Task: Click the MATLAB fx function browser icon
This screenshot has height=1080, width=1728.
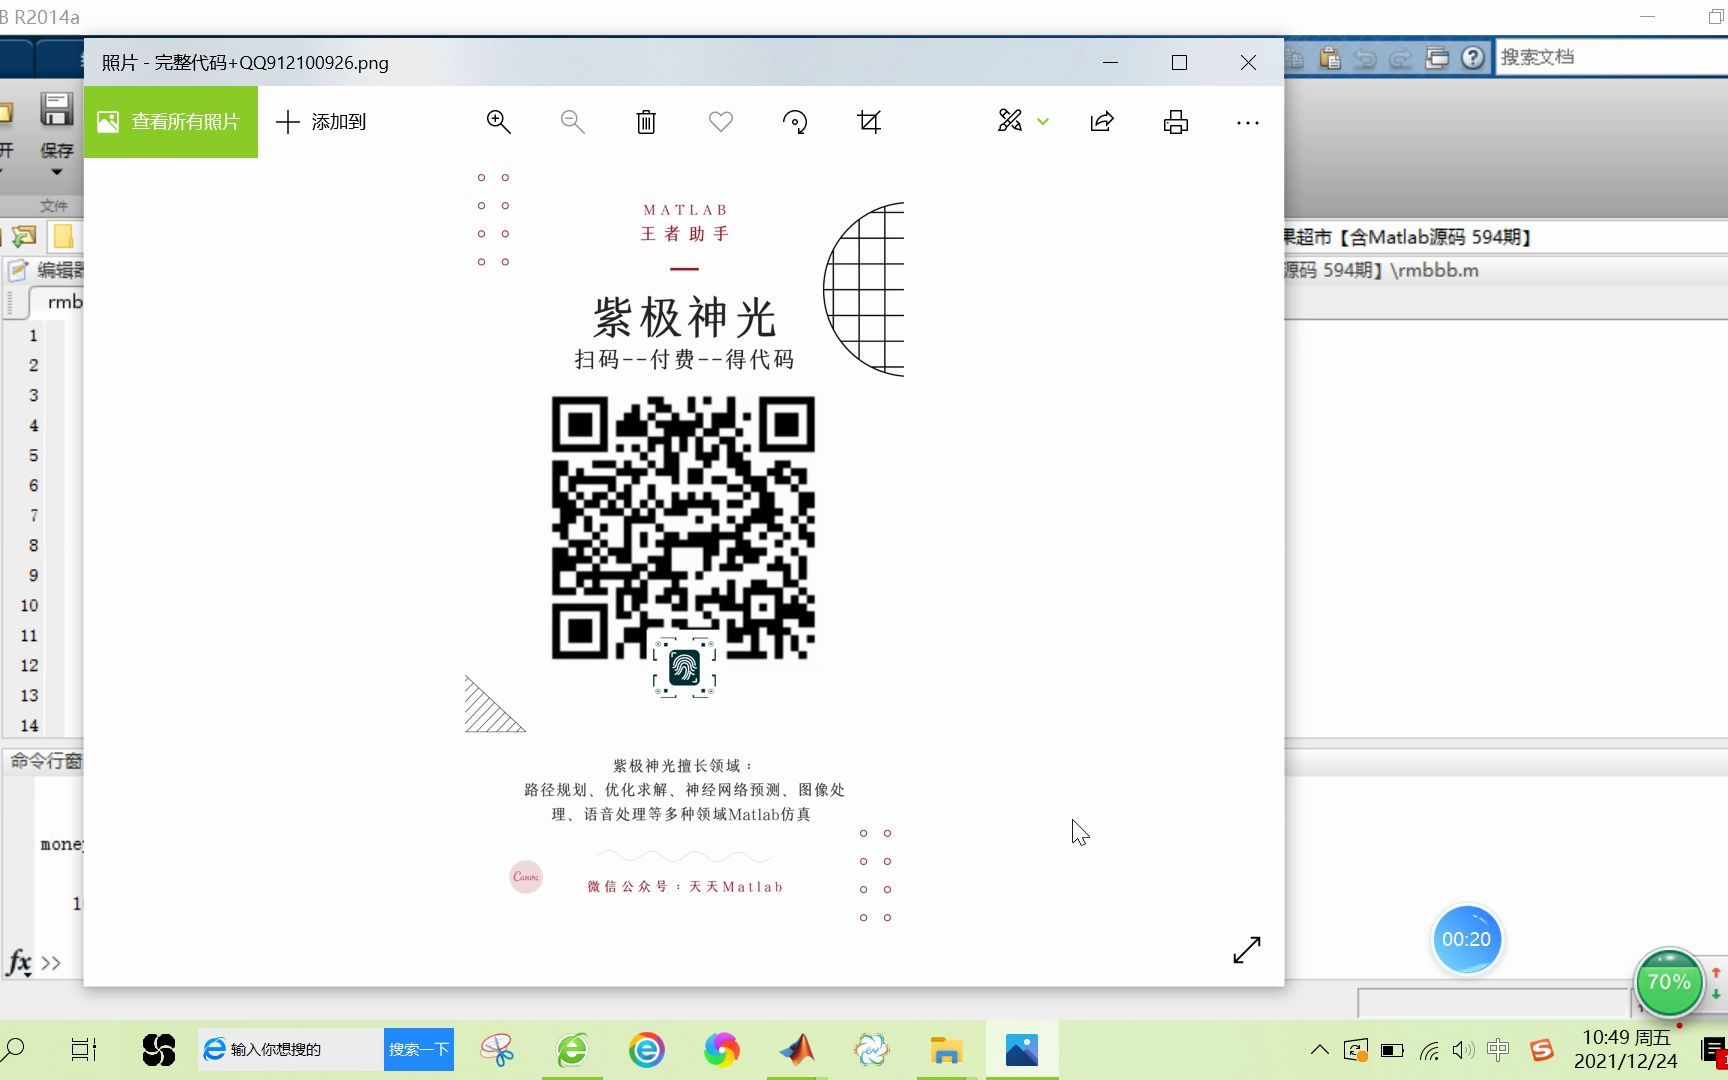Action: [x=18, y=963]
